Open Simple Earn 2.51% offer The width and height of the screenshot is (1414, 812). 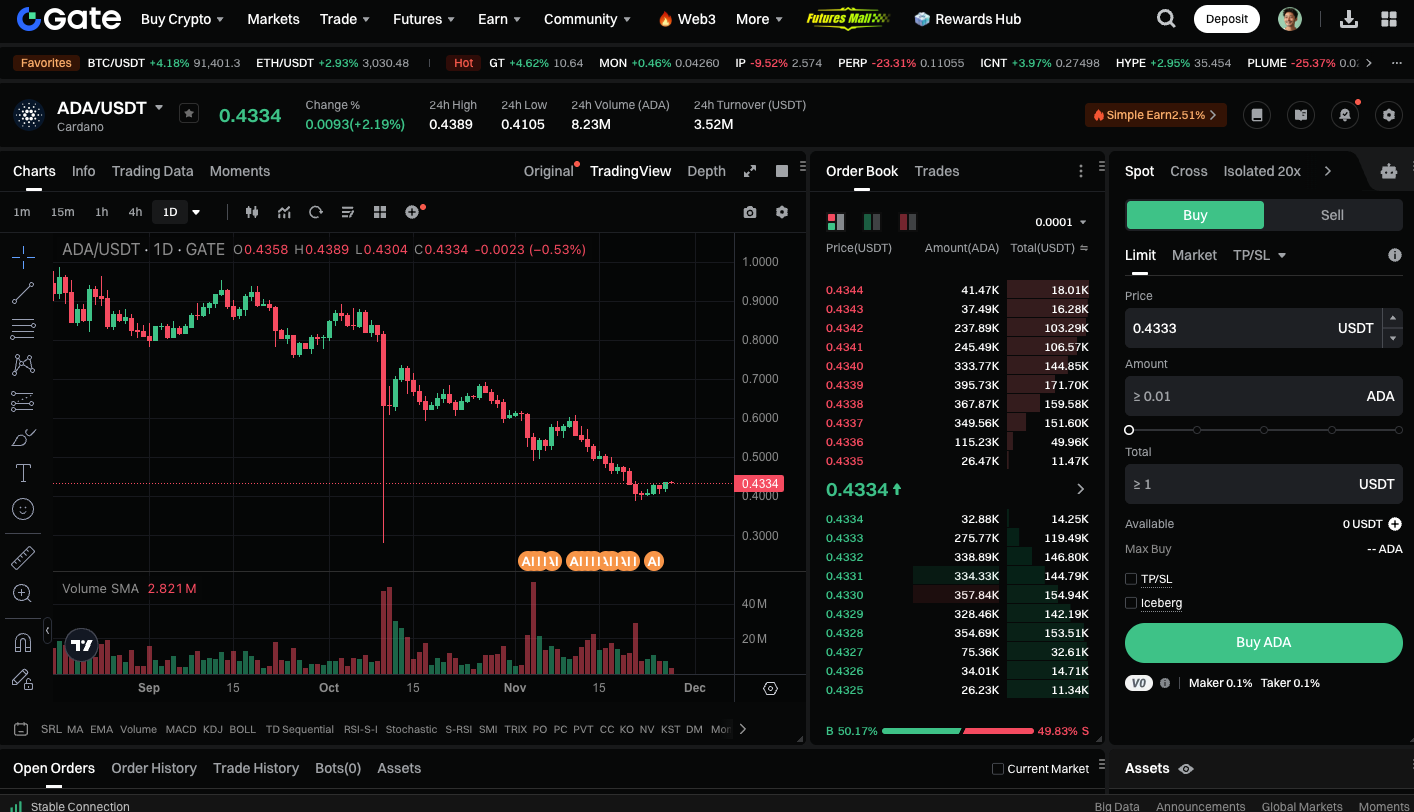[1156, 115]
